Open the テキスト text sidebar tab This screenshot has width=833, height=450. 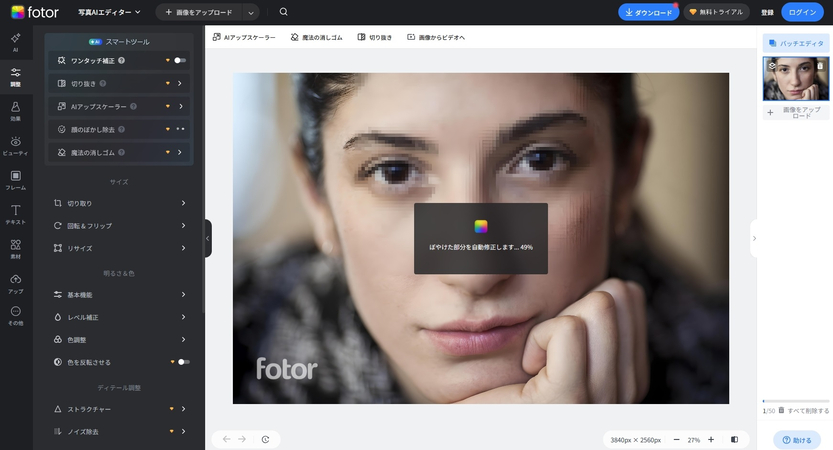[15, 215]
